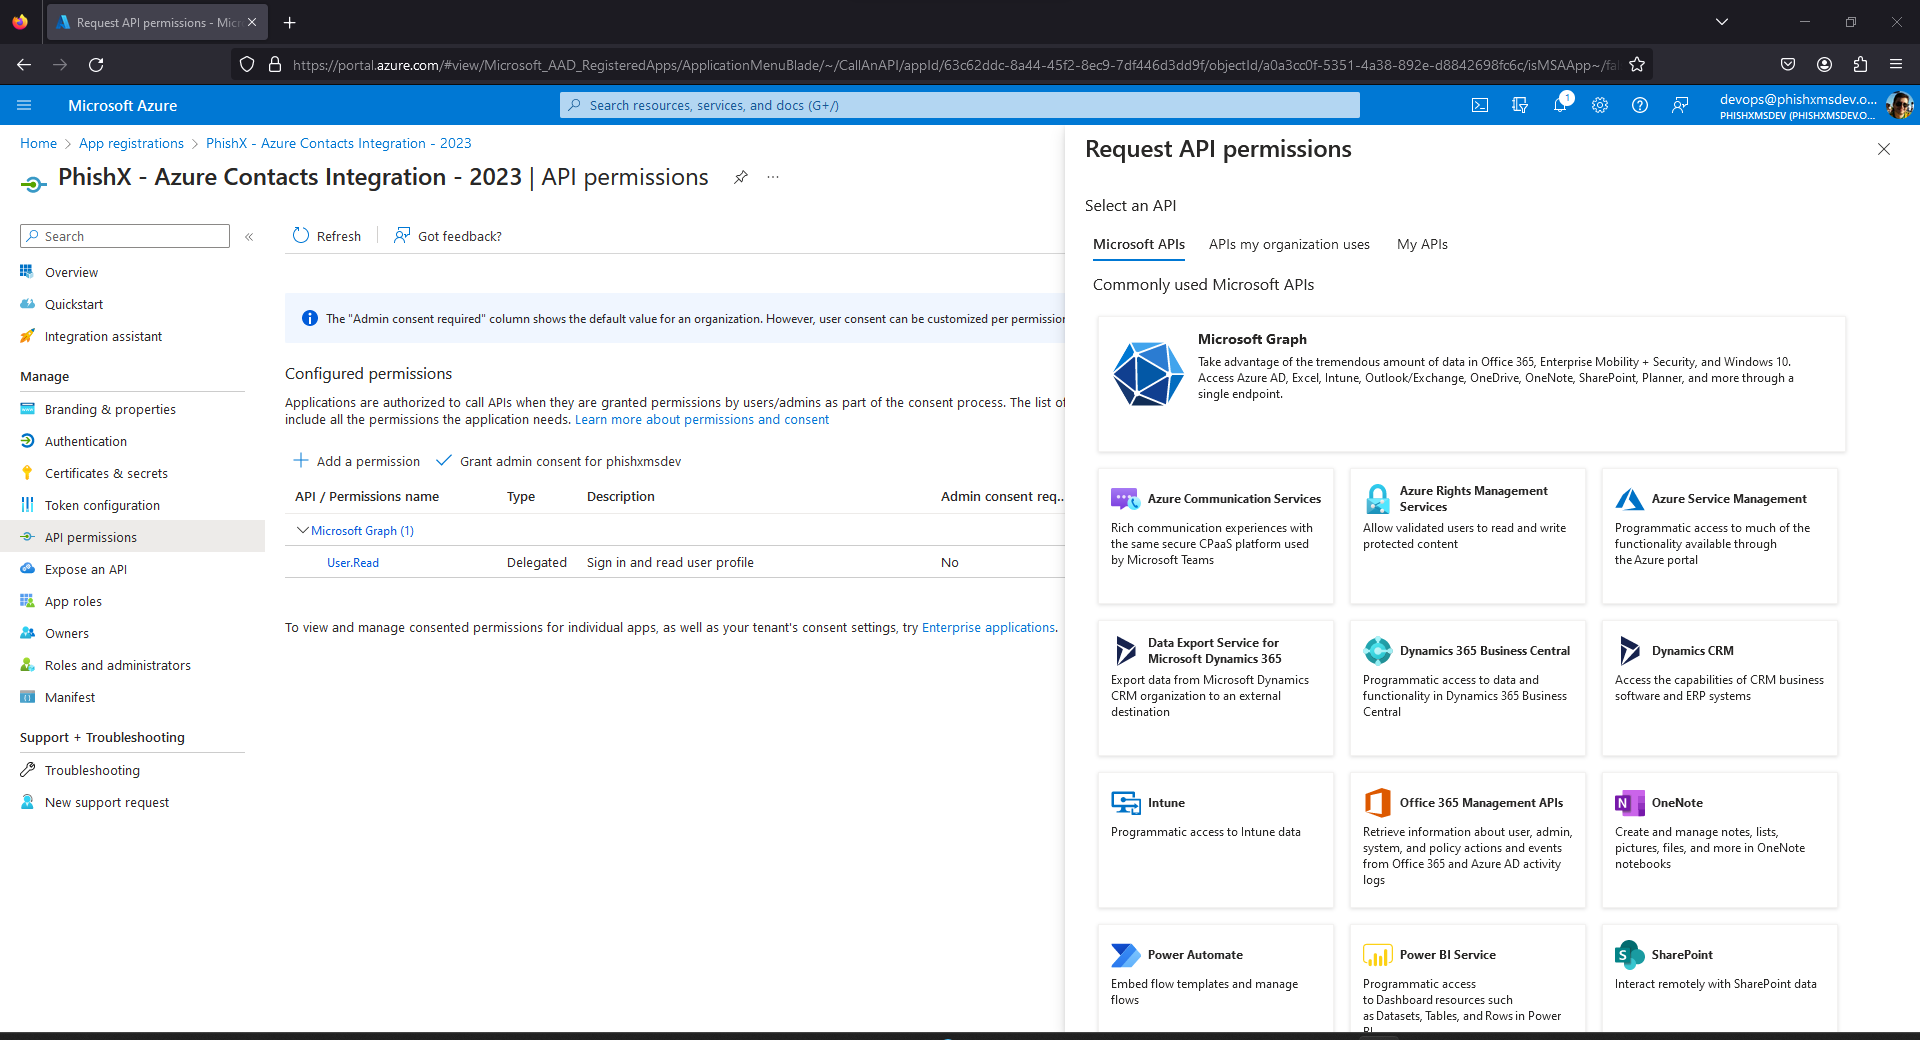Add a permission
The width and height of the screenshot is (1920, 1040).
click(x=357, y=461)
